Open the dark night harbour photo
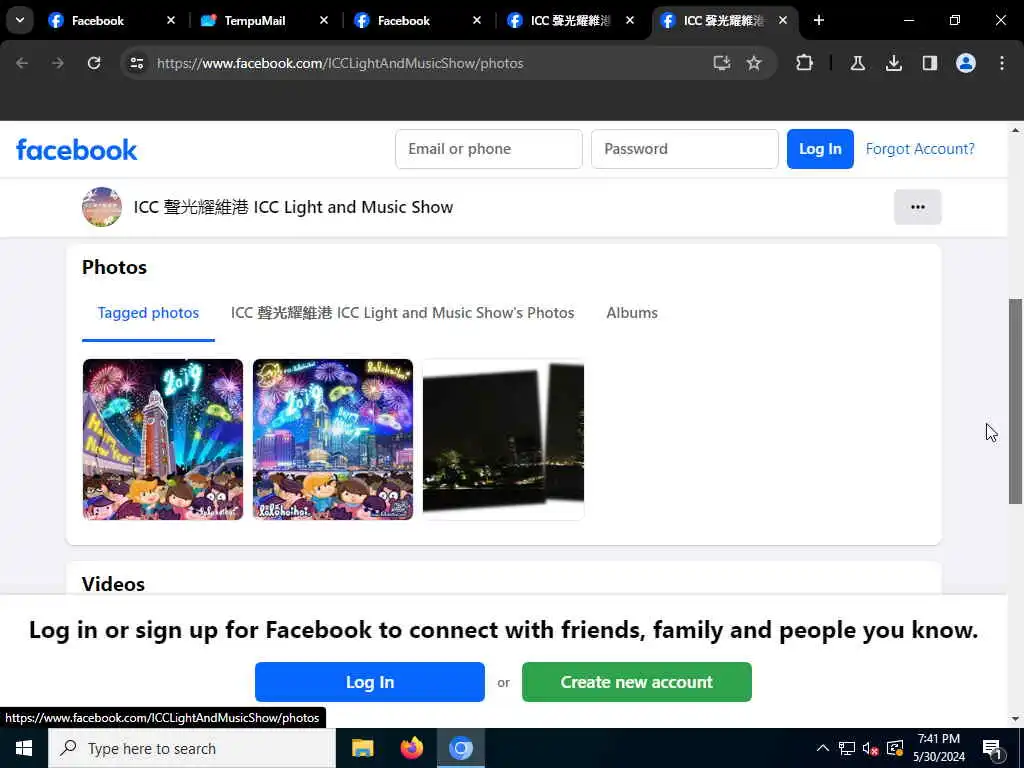 (504, 440)
